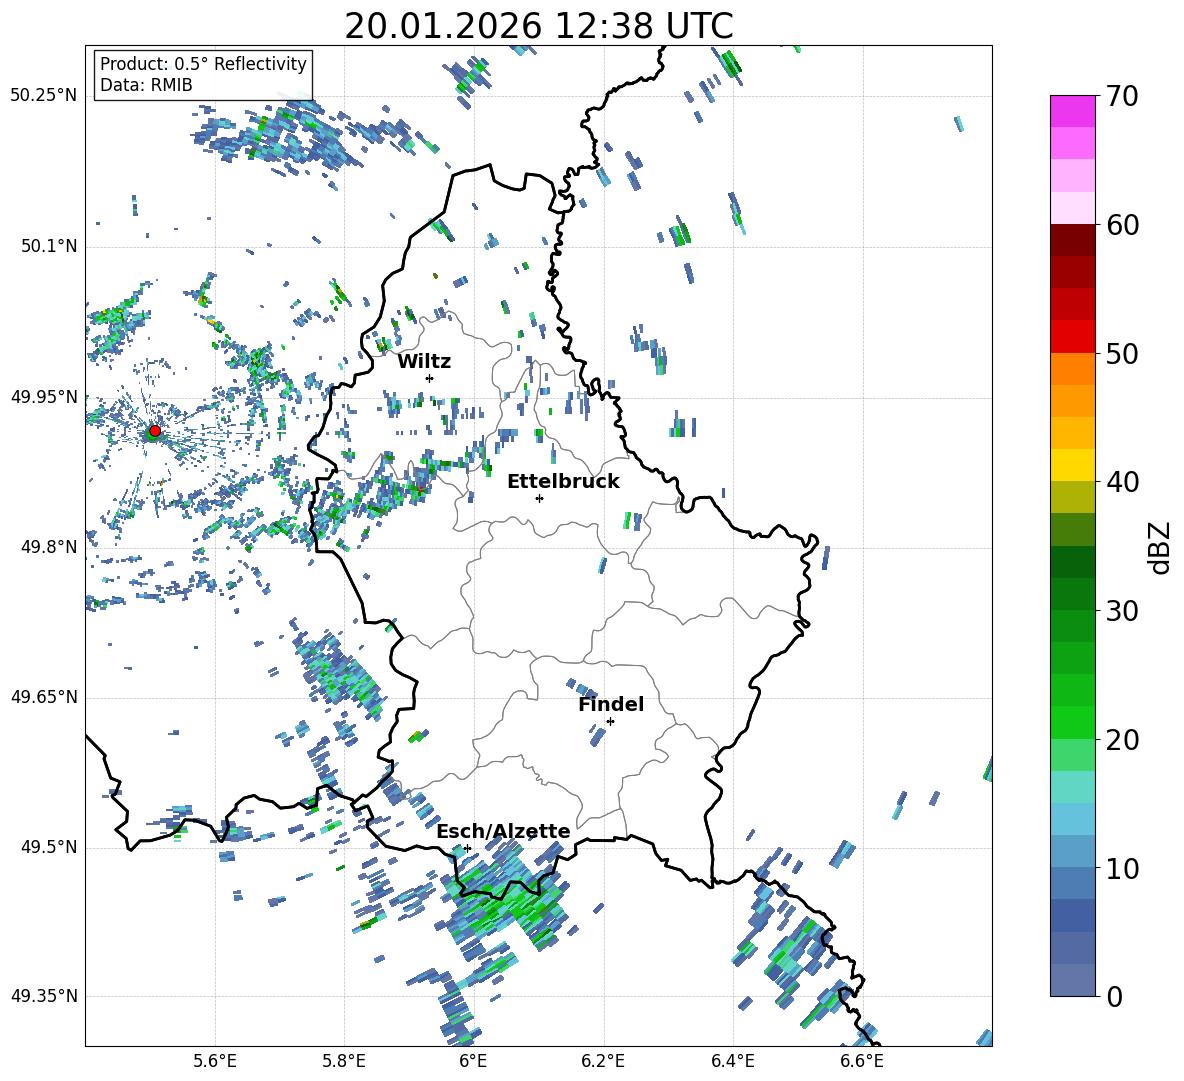Click the Esch/Alzette cross marker
1184x1081 pixels.
pos(467,848)
